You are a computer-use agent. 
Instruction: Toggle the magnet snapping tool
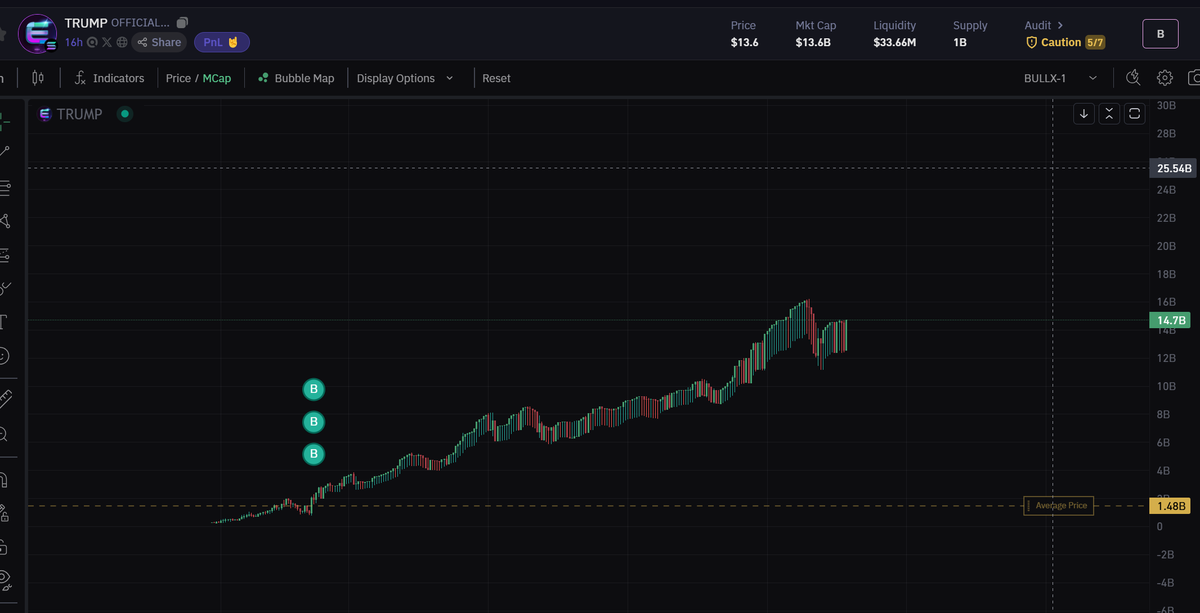[4, 479]
